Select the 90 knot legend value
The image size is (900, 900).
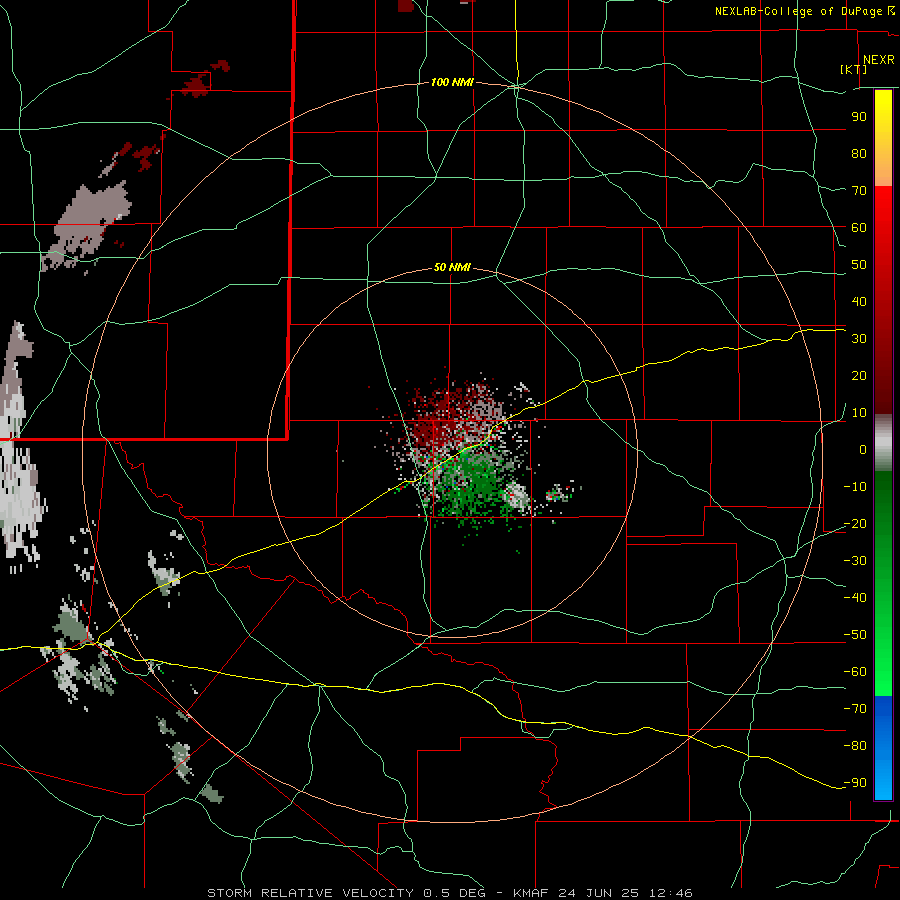tap(859, 117)
